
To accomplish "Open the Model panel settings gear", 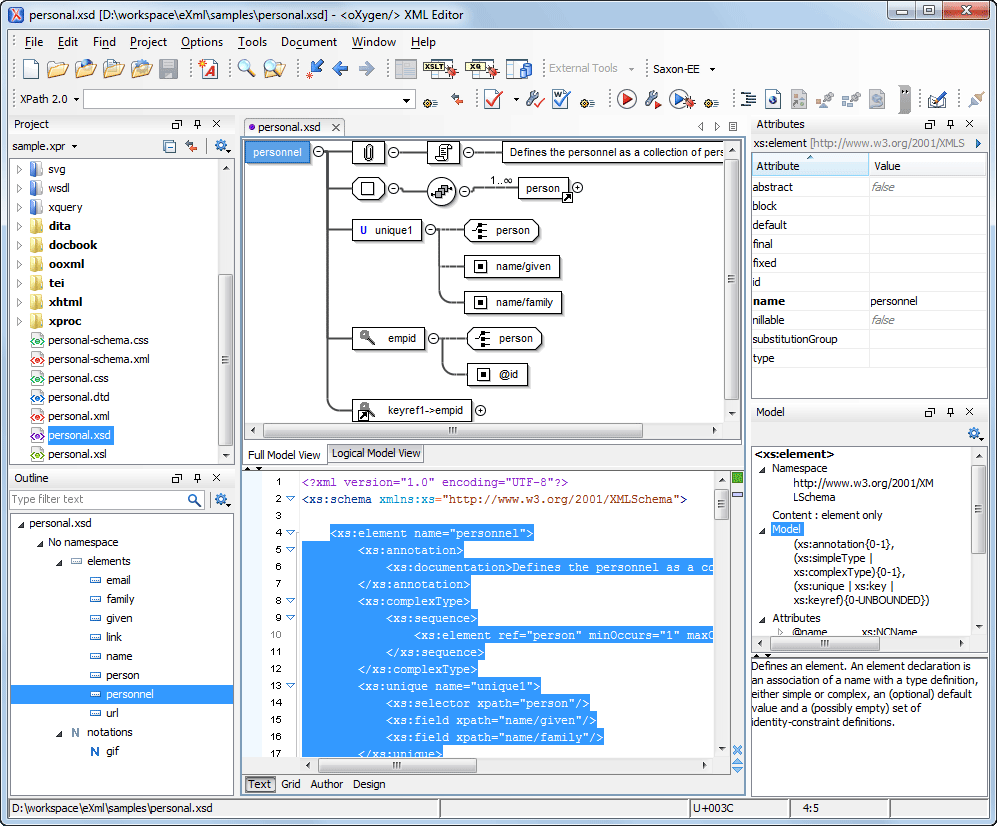I will coord(974,434).
